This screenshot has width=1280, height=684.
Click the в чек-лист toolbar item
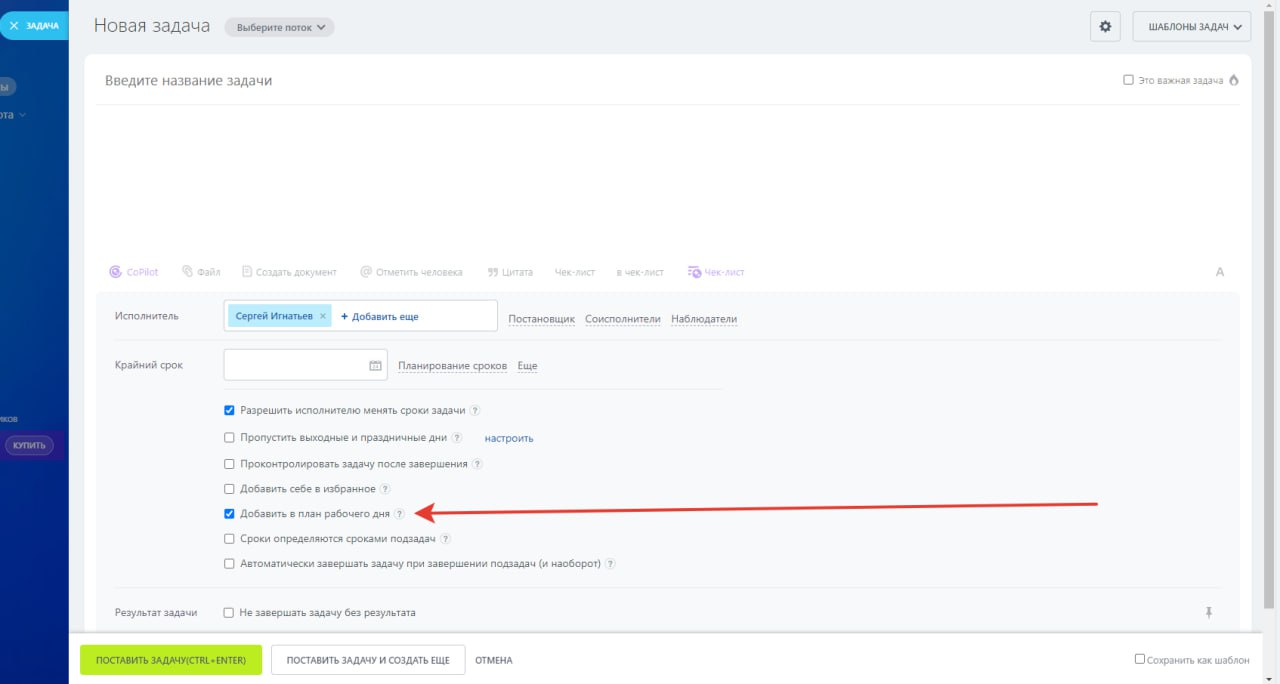pyautogui.click(x=640, y=272)
